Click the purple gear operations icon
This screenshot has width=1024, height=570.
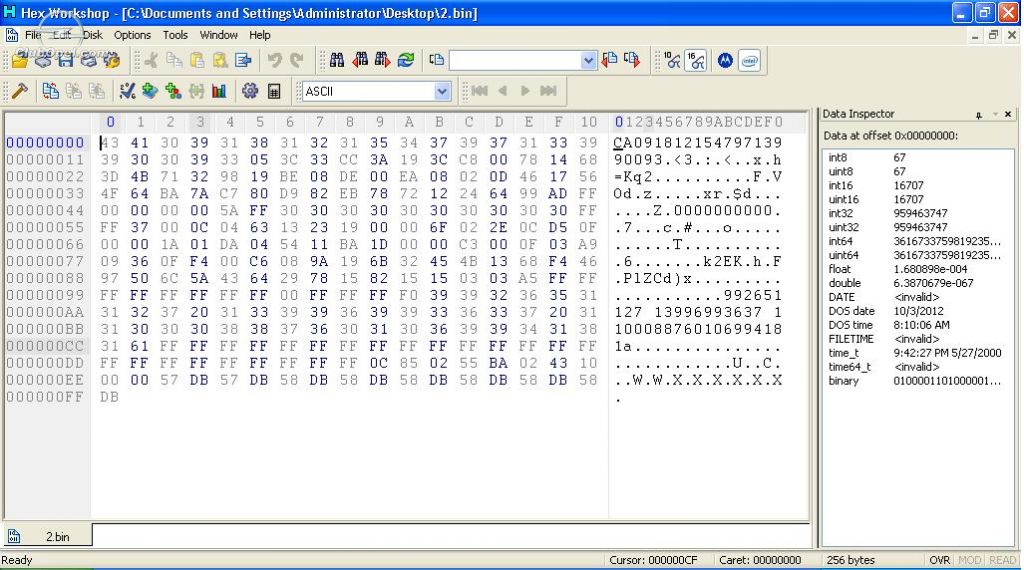tap(250, 91)
